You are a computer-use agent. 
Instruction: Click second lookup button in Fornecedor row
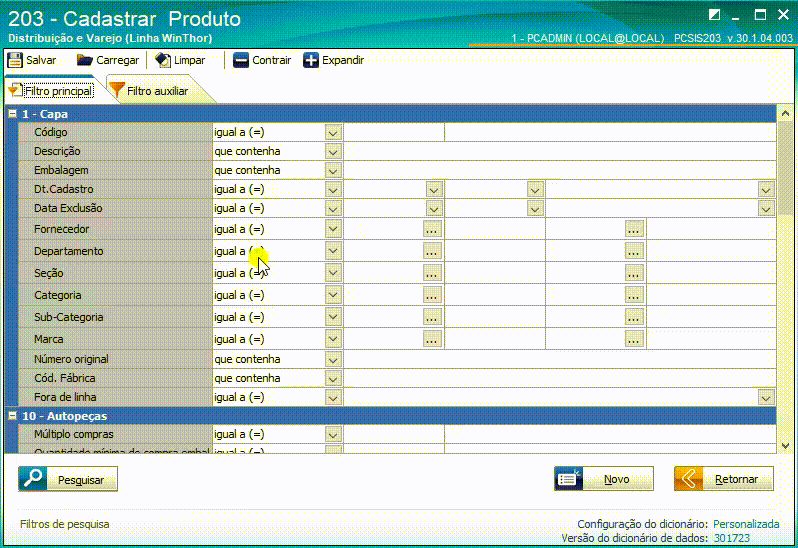click(634, 229)
